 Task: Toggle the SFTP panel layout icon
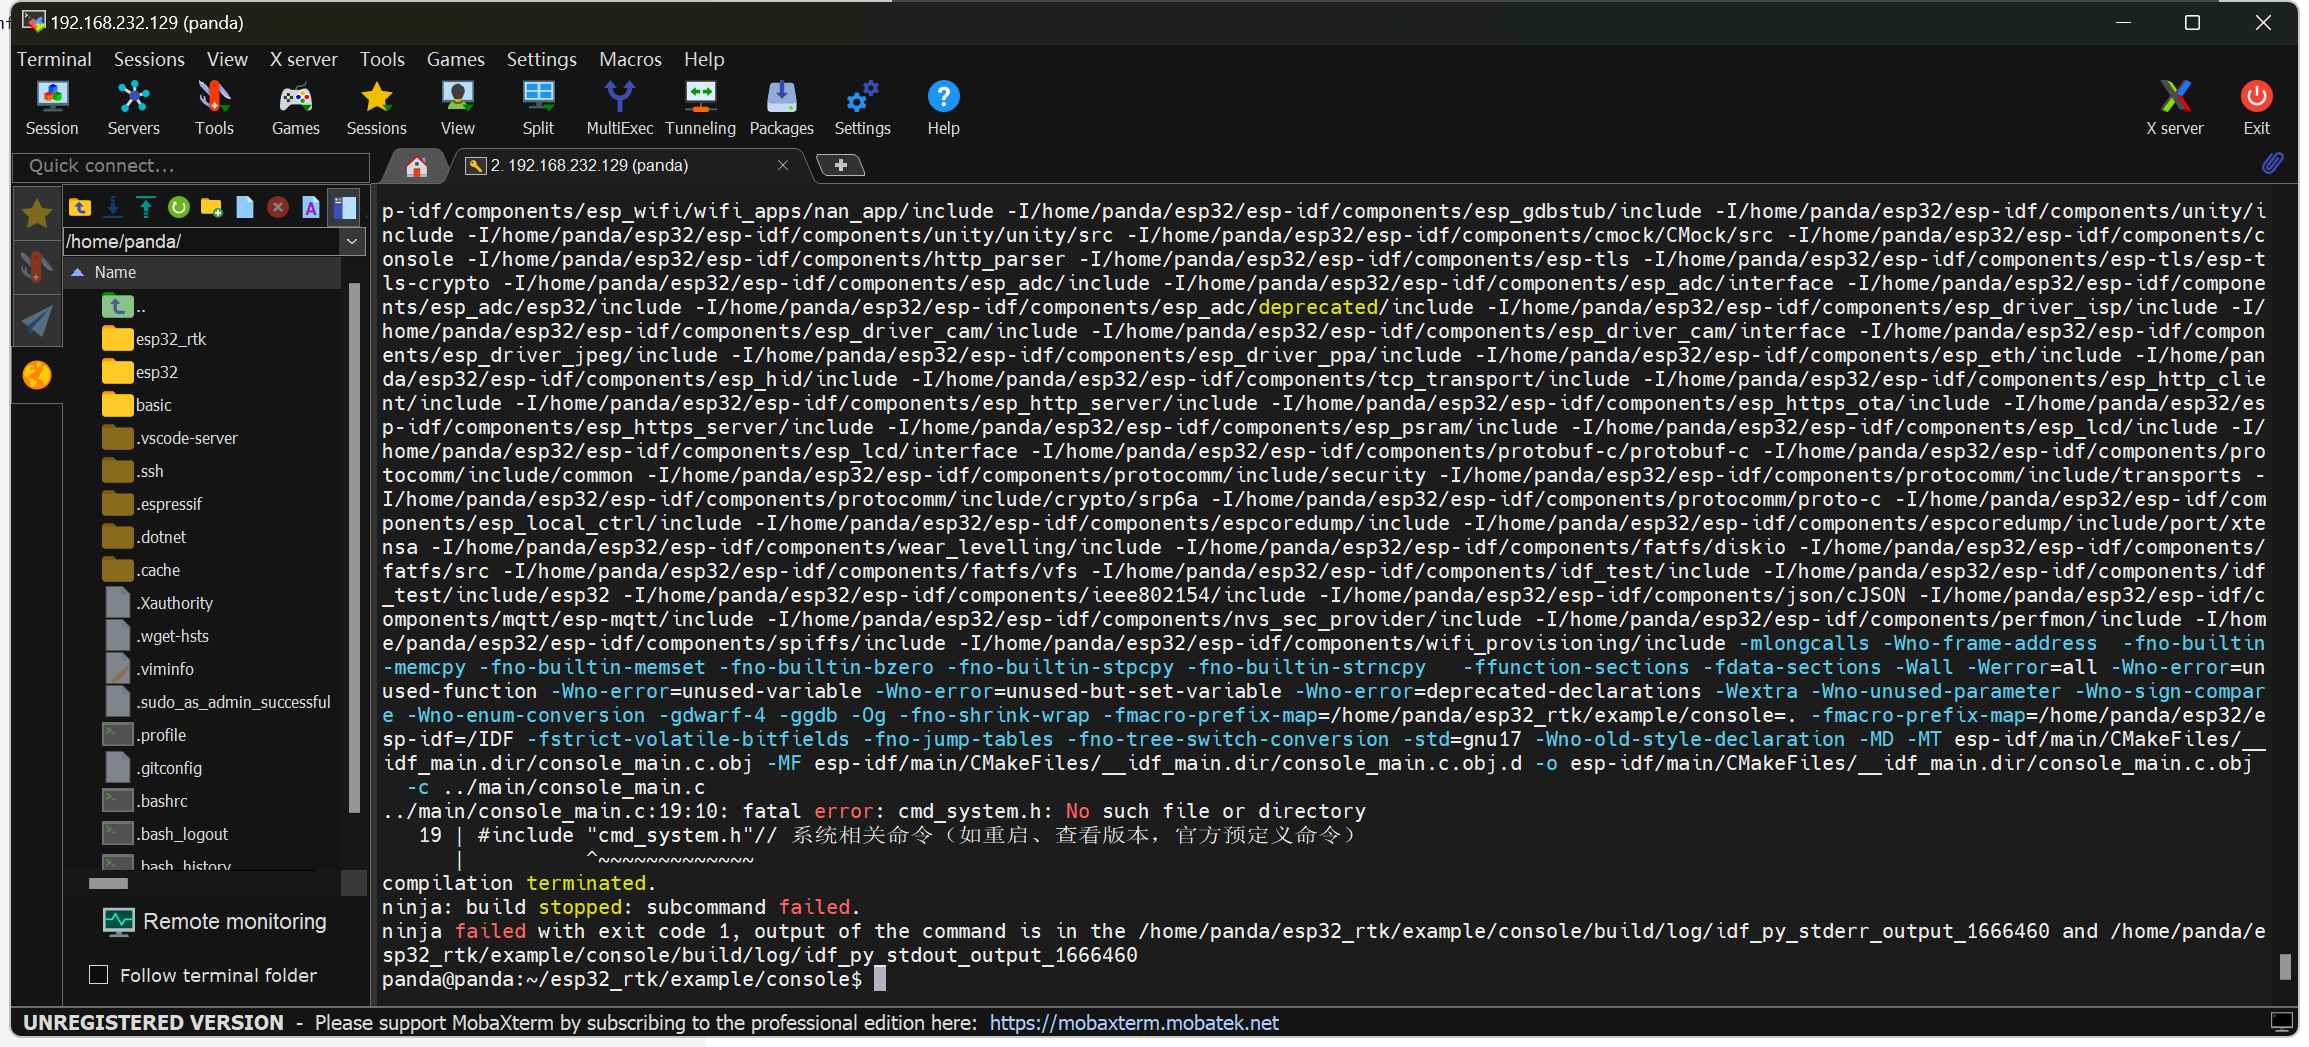tap(344, 207)
